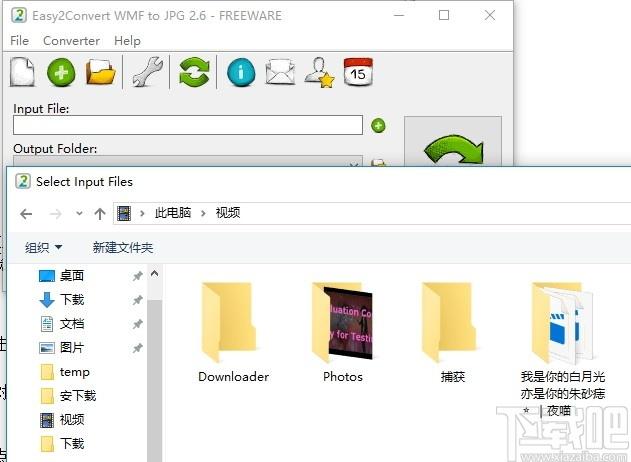Click the green Add file toolbar icon
The image size is (631, 462).
pyautogui.click(x=61, y=73)
